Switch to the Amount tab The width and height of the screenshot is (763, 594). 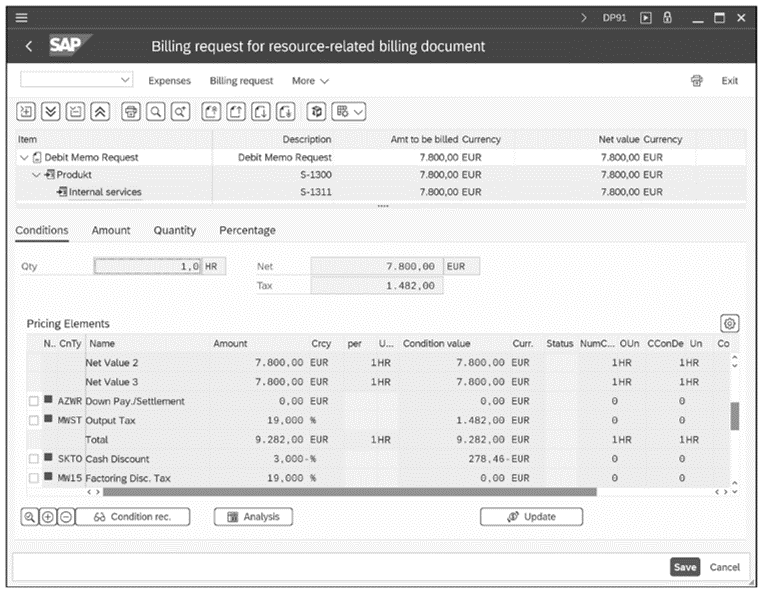click(x=111, y=230)
